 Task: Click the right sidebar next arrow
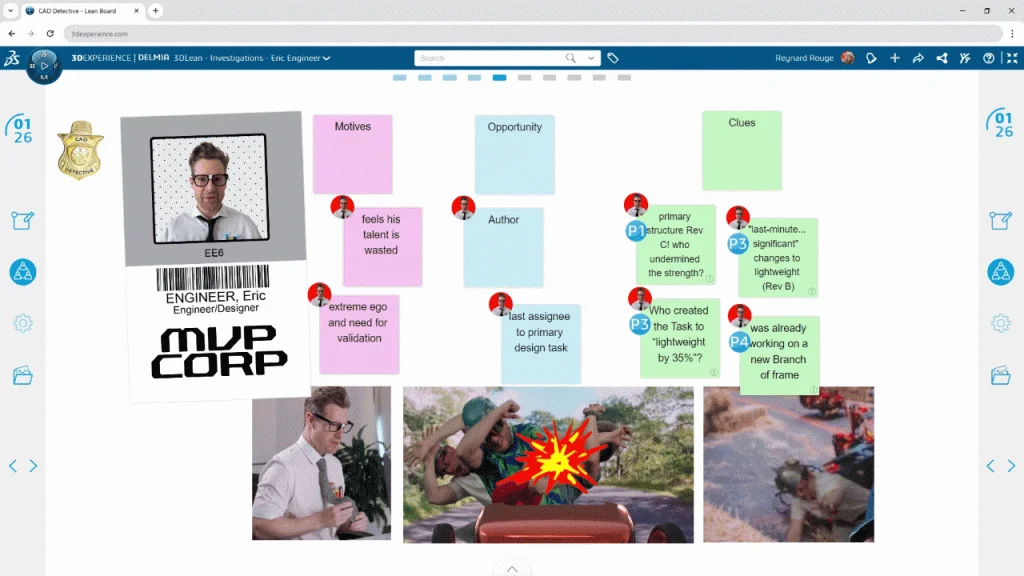pyautogui.click(x=1011, y=466)
